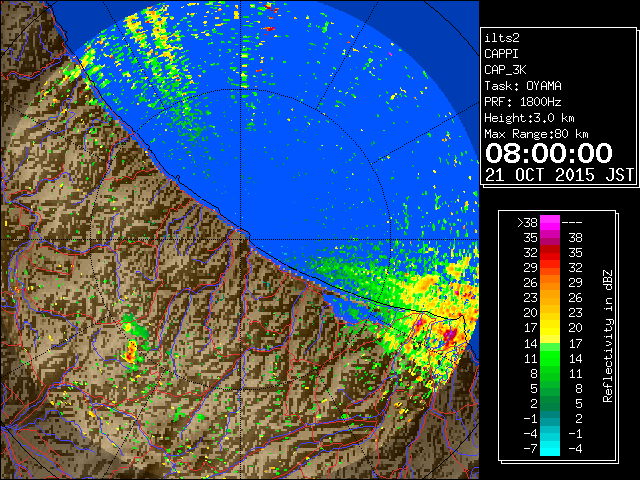Select the 'Height:3.0 km' line

tap(529, 118)
